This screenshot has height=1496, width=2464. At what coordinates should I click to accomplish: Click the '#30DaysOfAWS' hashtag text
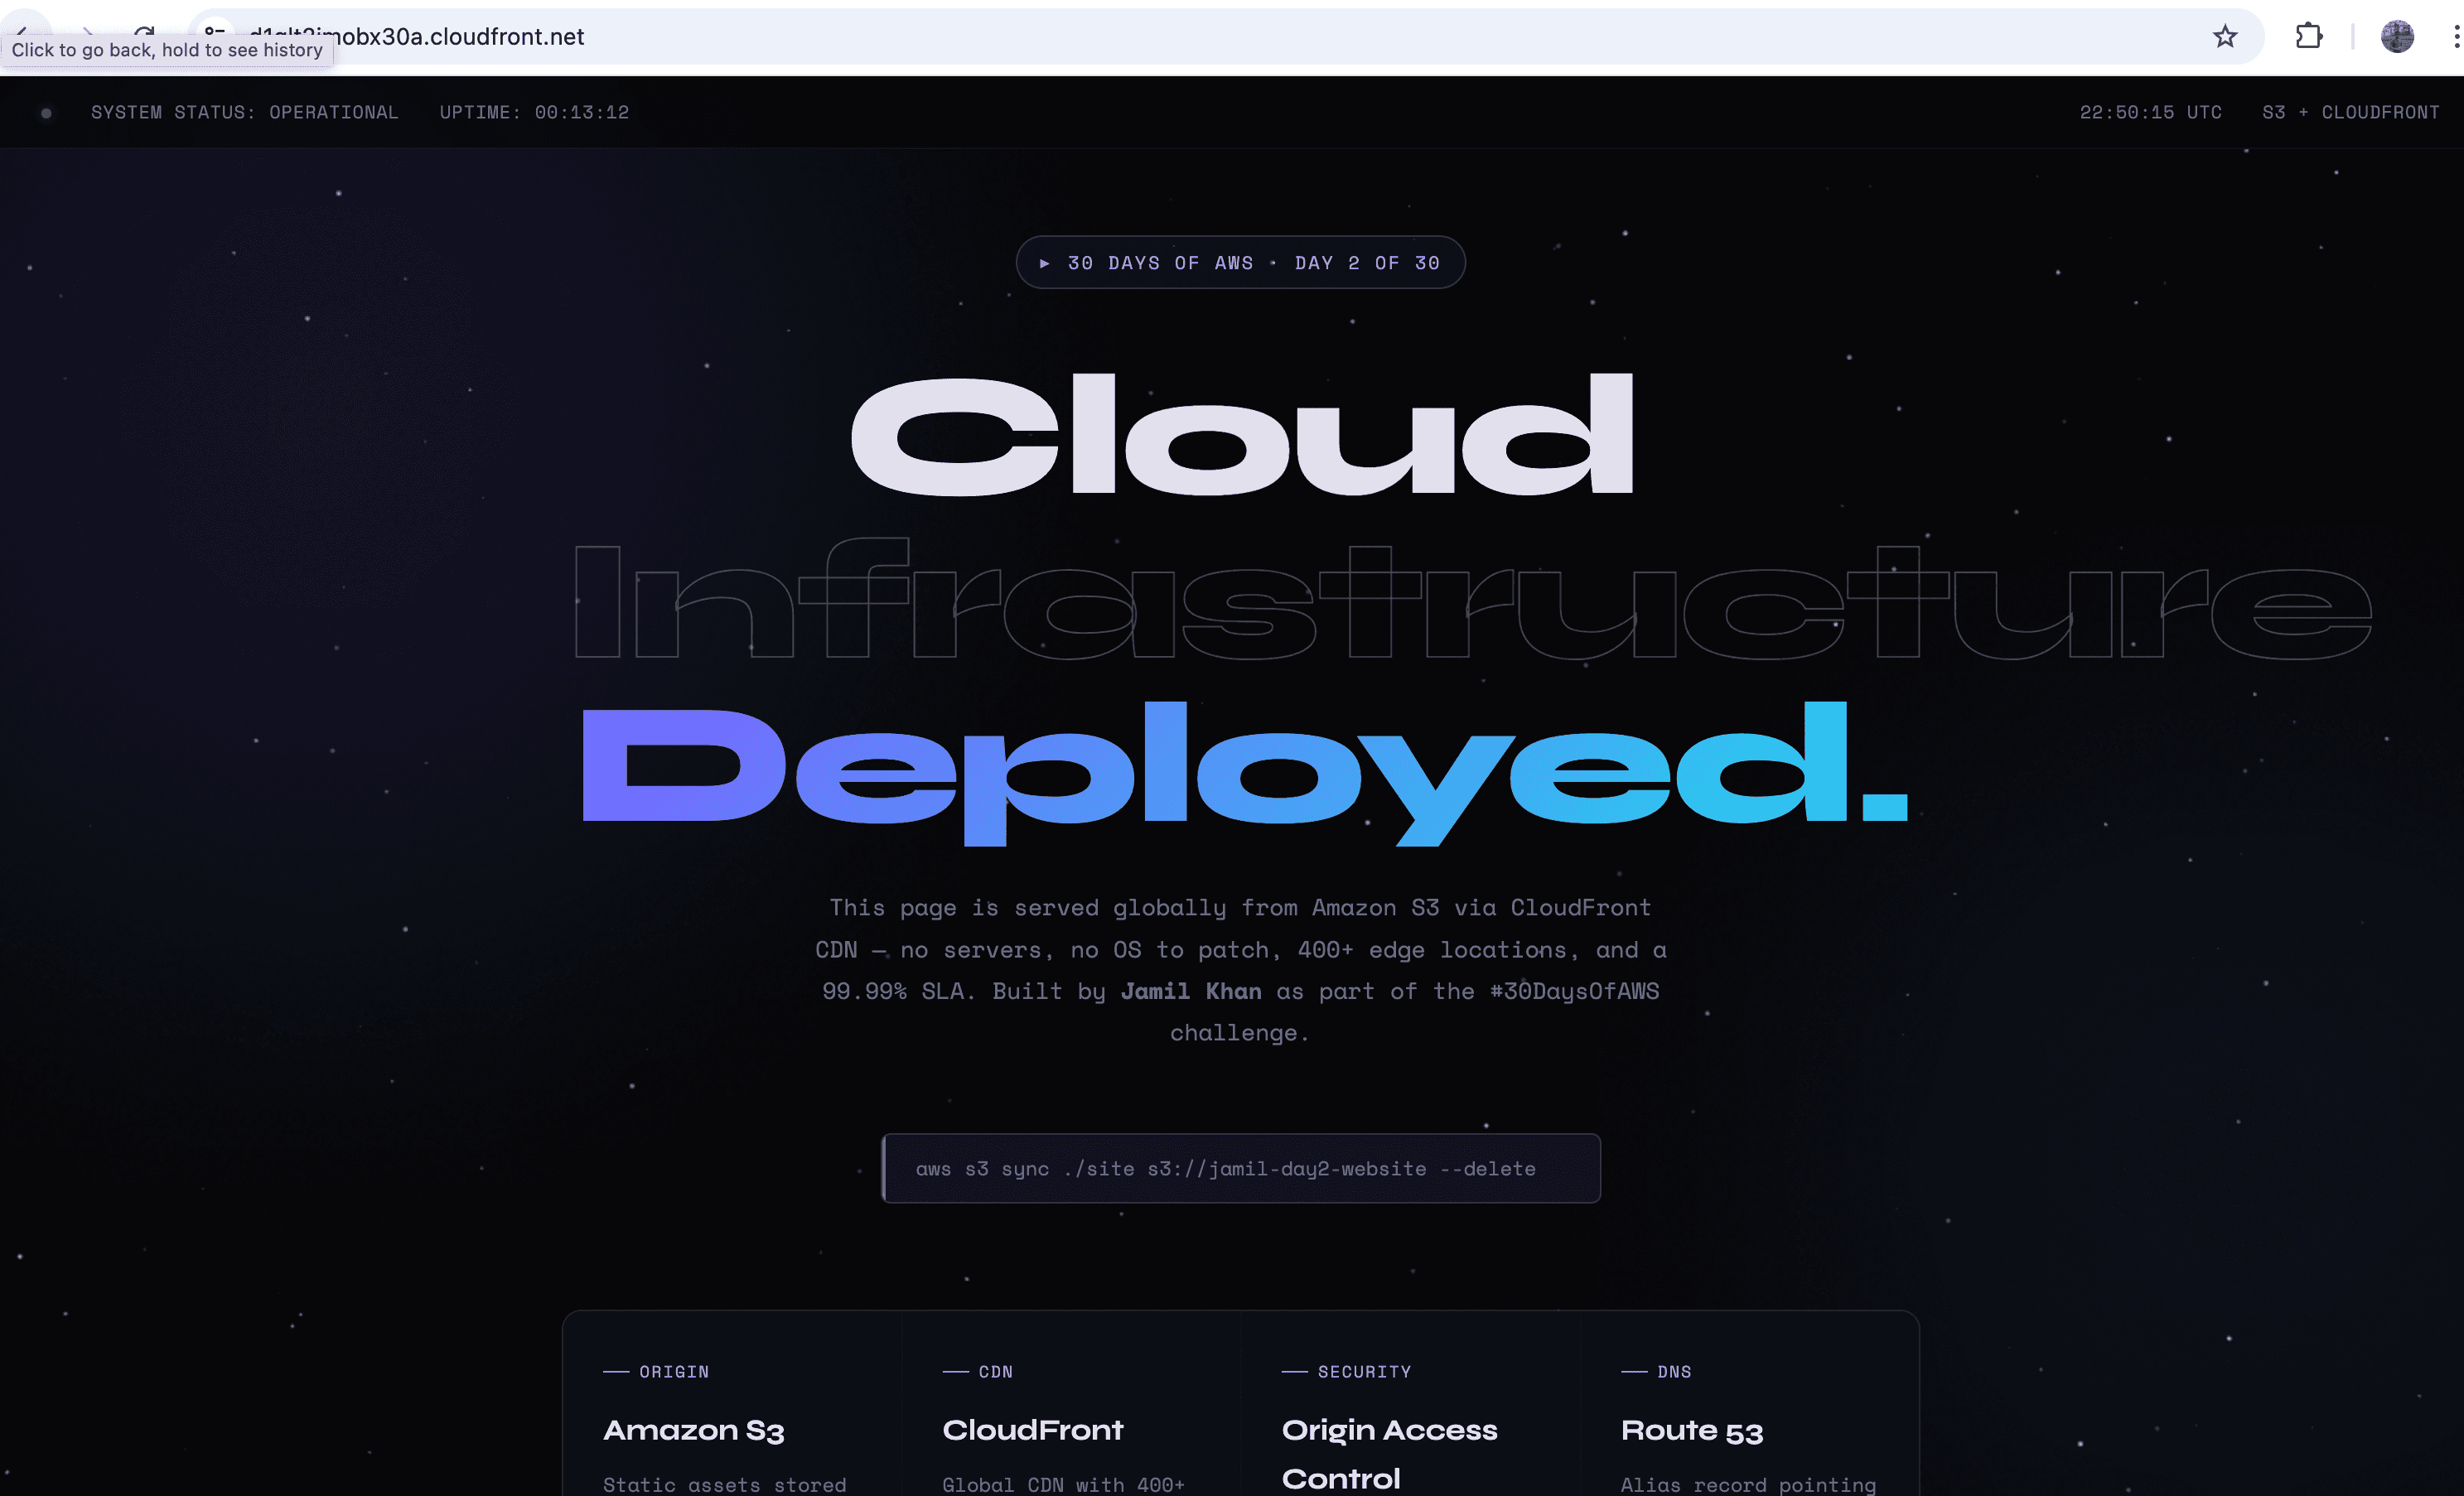(x=1574, y=991)
